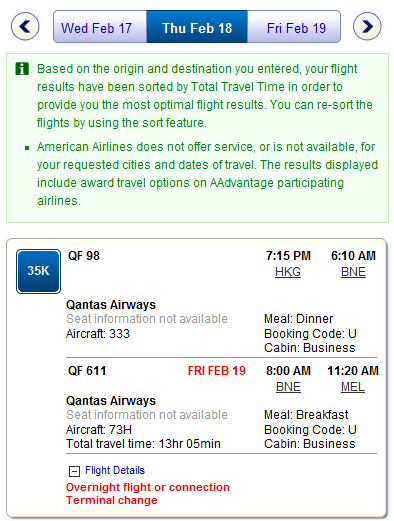The height and width of the screenshot is (521, 394).
Task: Click the green info icon
Action: click(x=22, y=69)
